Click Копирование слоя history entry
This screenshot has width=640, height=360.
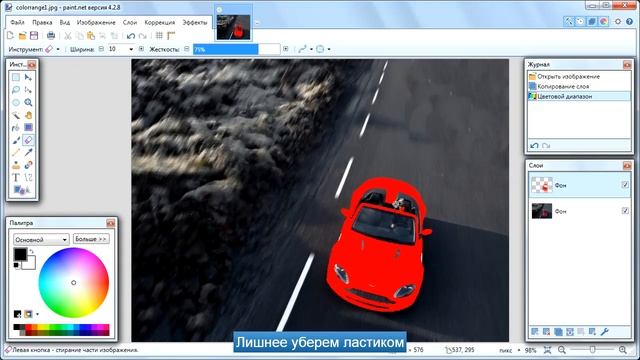coord(579,86)
